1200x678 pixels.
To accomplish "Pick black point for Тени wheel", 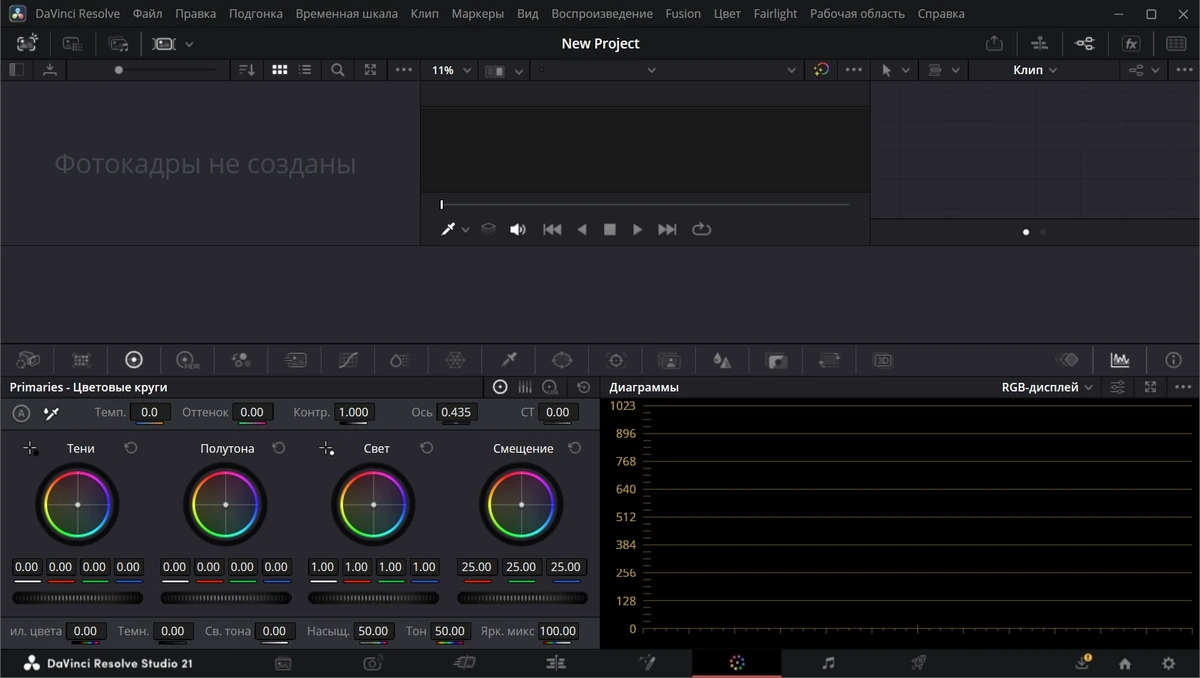I will coord(31,449).
